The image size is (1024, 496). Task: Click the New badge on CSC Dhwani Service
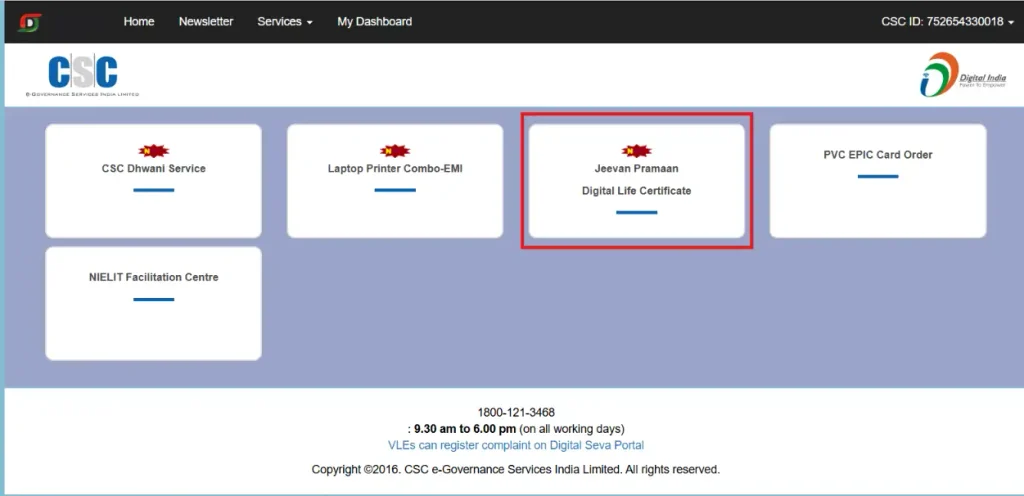click(153, 151)
